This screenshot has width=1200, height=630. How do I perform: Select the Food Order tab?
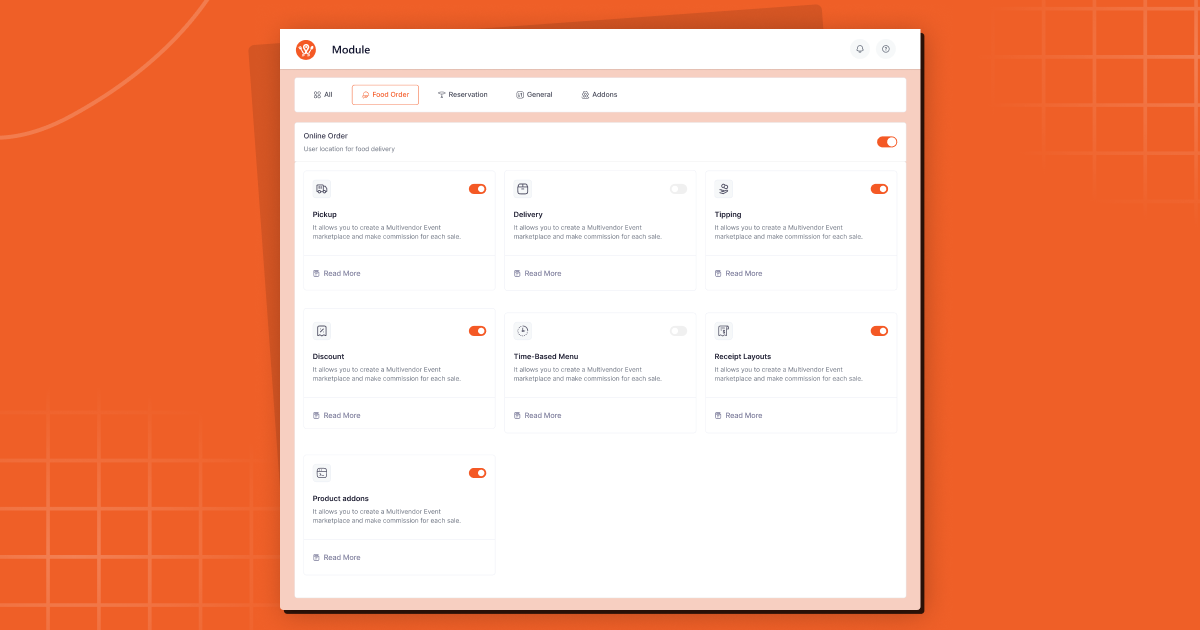pos(385,95)
